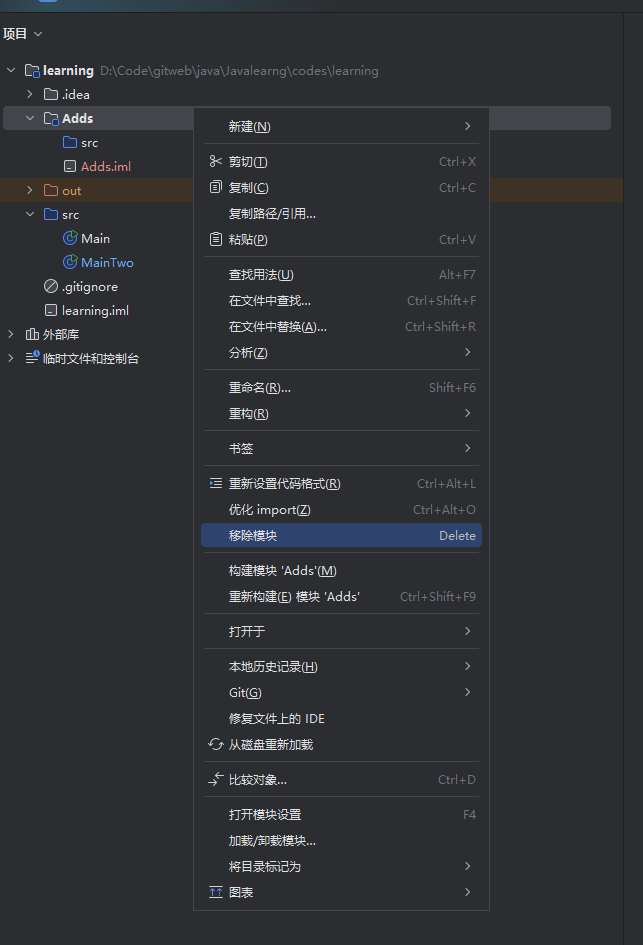Click the diagram icon beside 图表
Viewport: 643px width, 945px height.
[215, 892]
